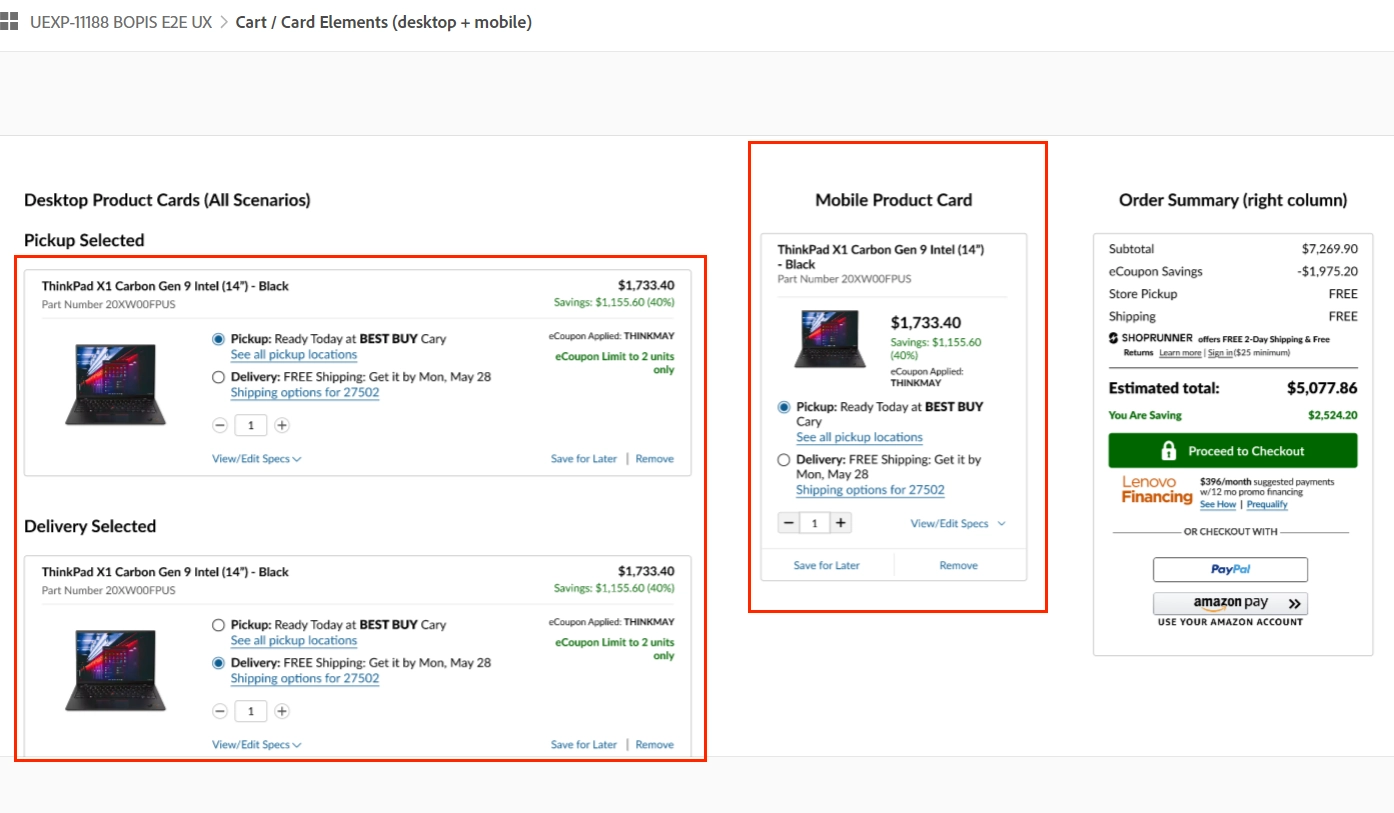
Task: Remove the item in Delivery Selected card
Action: 655,745
